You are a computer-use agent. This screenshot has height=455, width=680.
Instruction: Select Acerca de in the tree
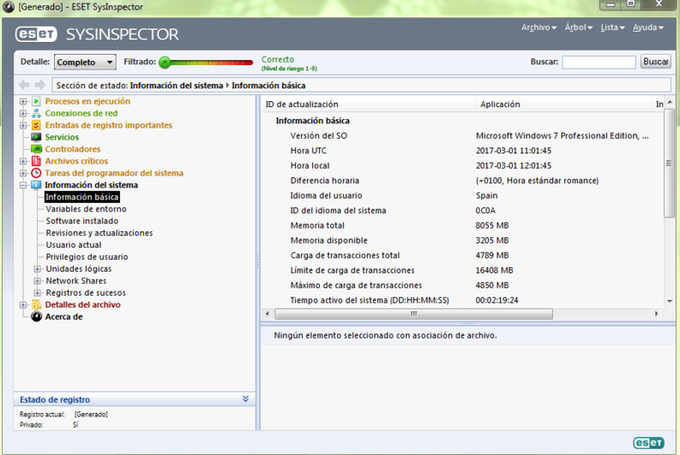[64, 317]
